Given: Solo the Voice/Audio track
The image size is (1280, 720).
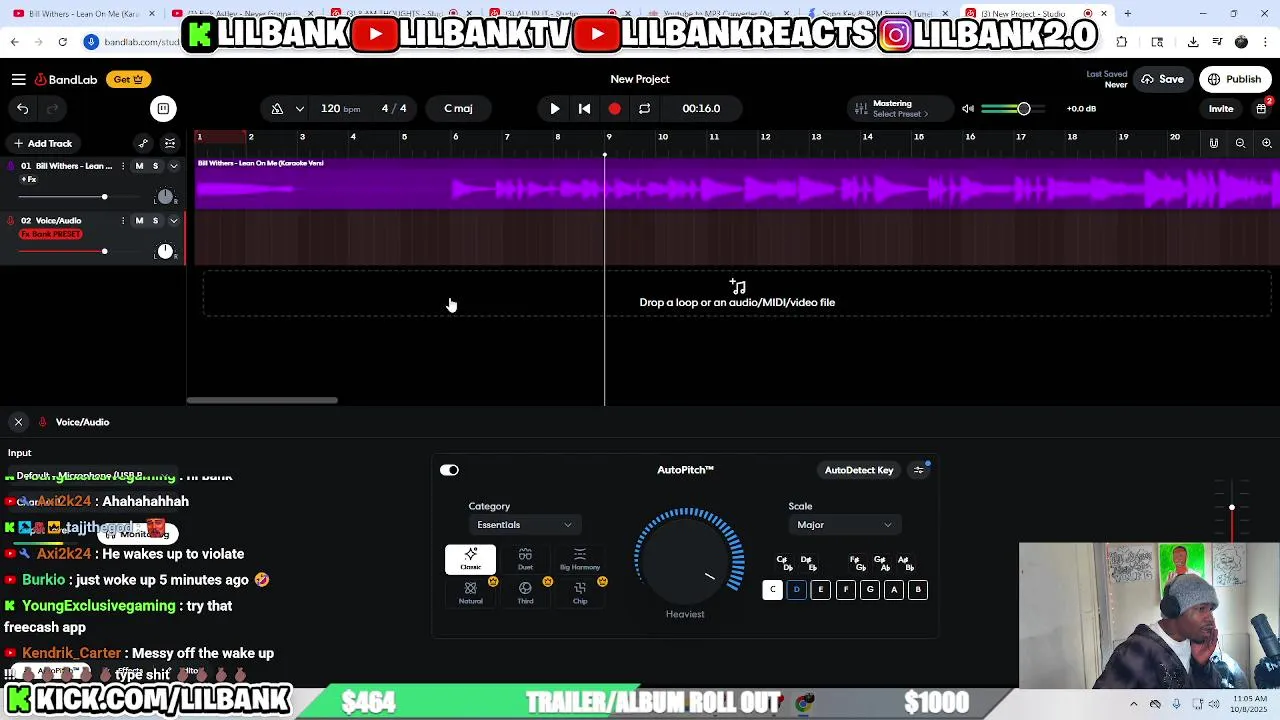Looking at the screenshot, I should tap(155, 221).
